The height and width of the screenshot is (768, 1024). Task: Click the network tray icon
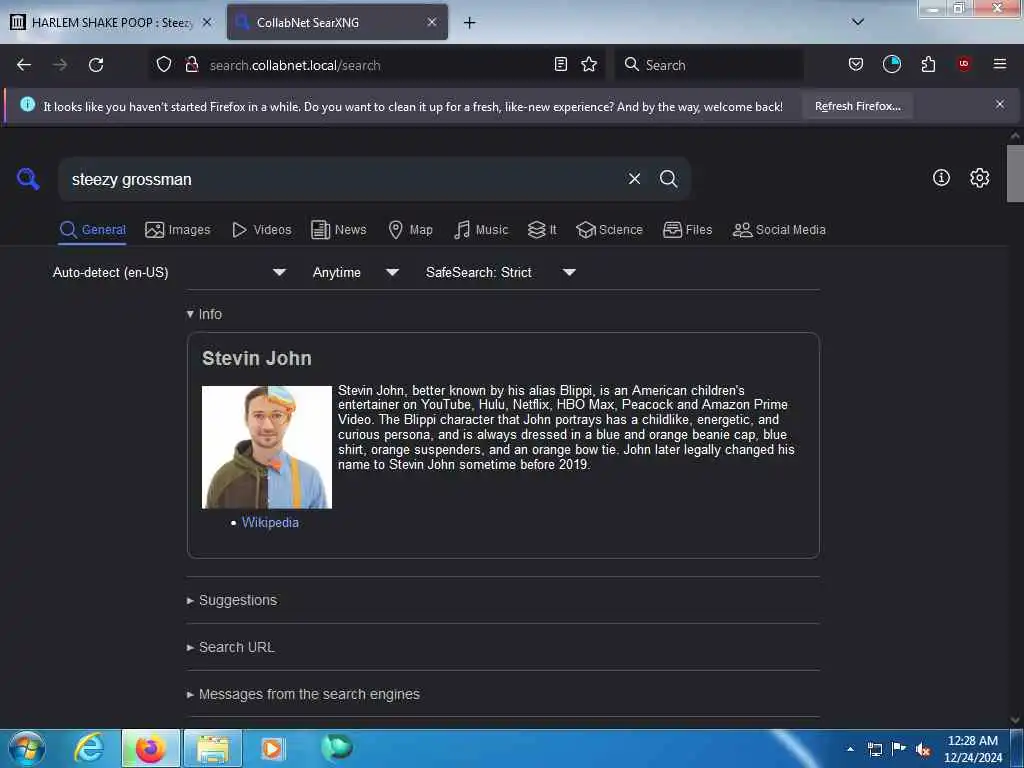(874, 750)
